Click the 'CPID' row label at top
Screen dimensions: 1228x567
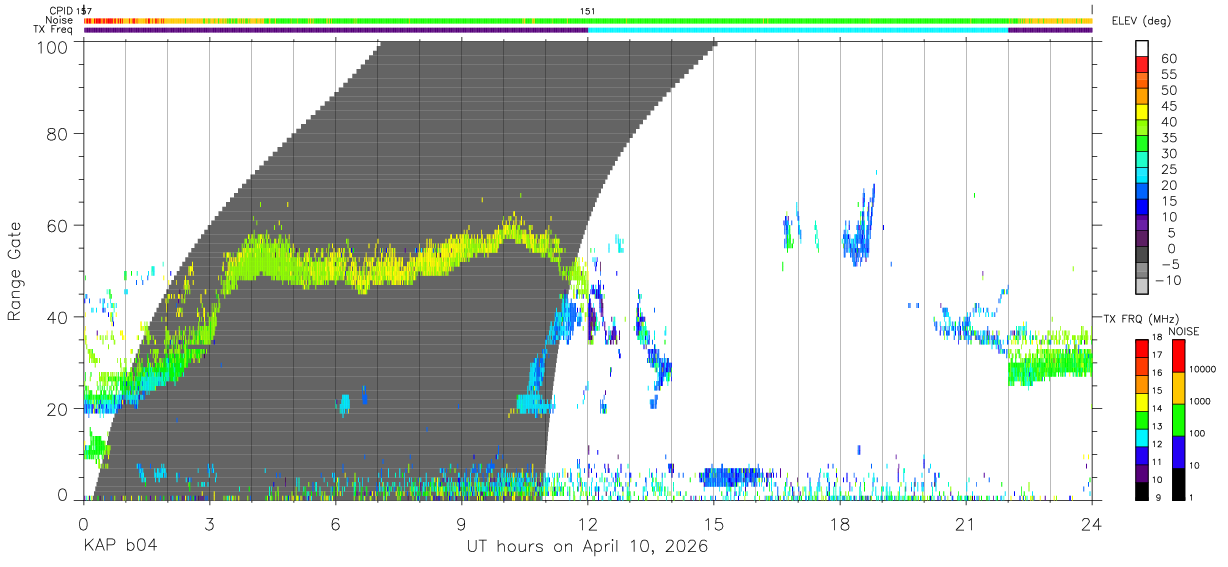[61, 10]
